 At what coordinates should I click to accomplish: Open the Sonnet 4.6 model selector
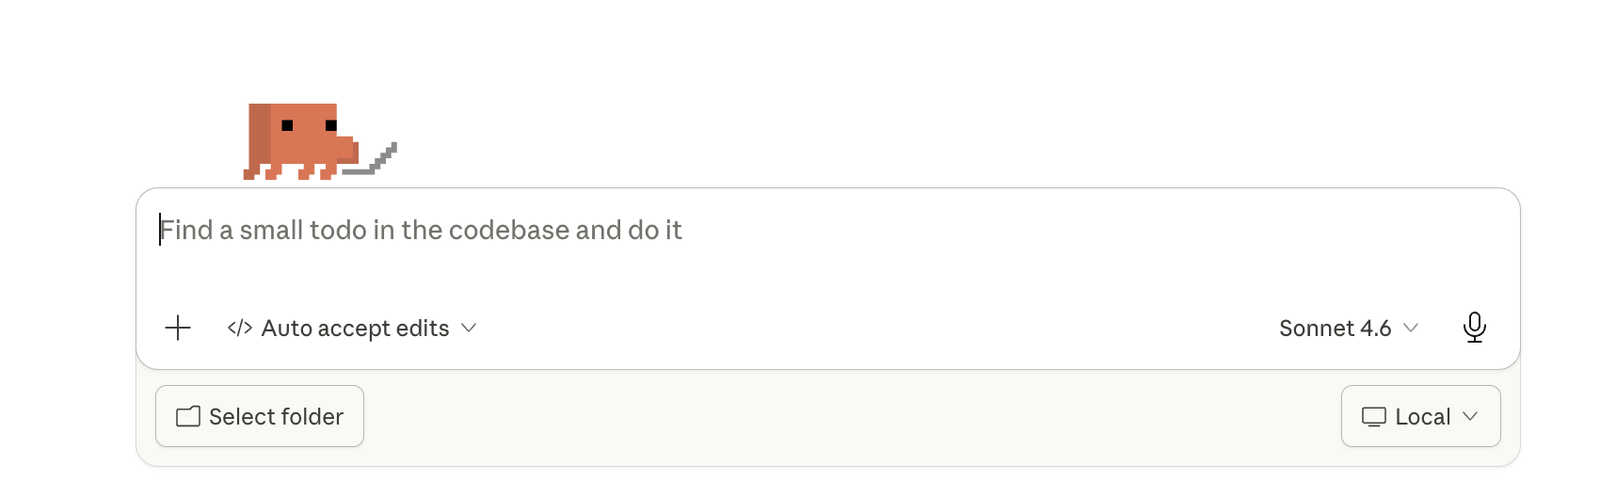click(1348, 328)
